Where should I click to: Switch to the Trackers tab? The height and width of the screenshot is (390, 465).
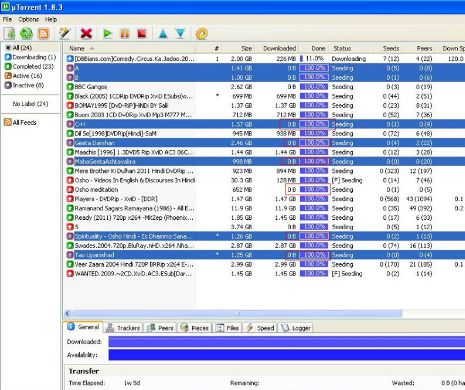coord(123,328)
